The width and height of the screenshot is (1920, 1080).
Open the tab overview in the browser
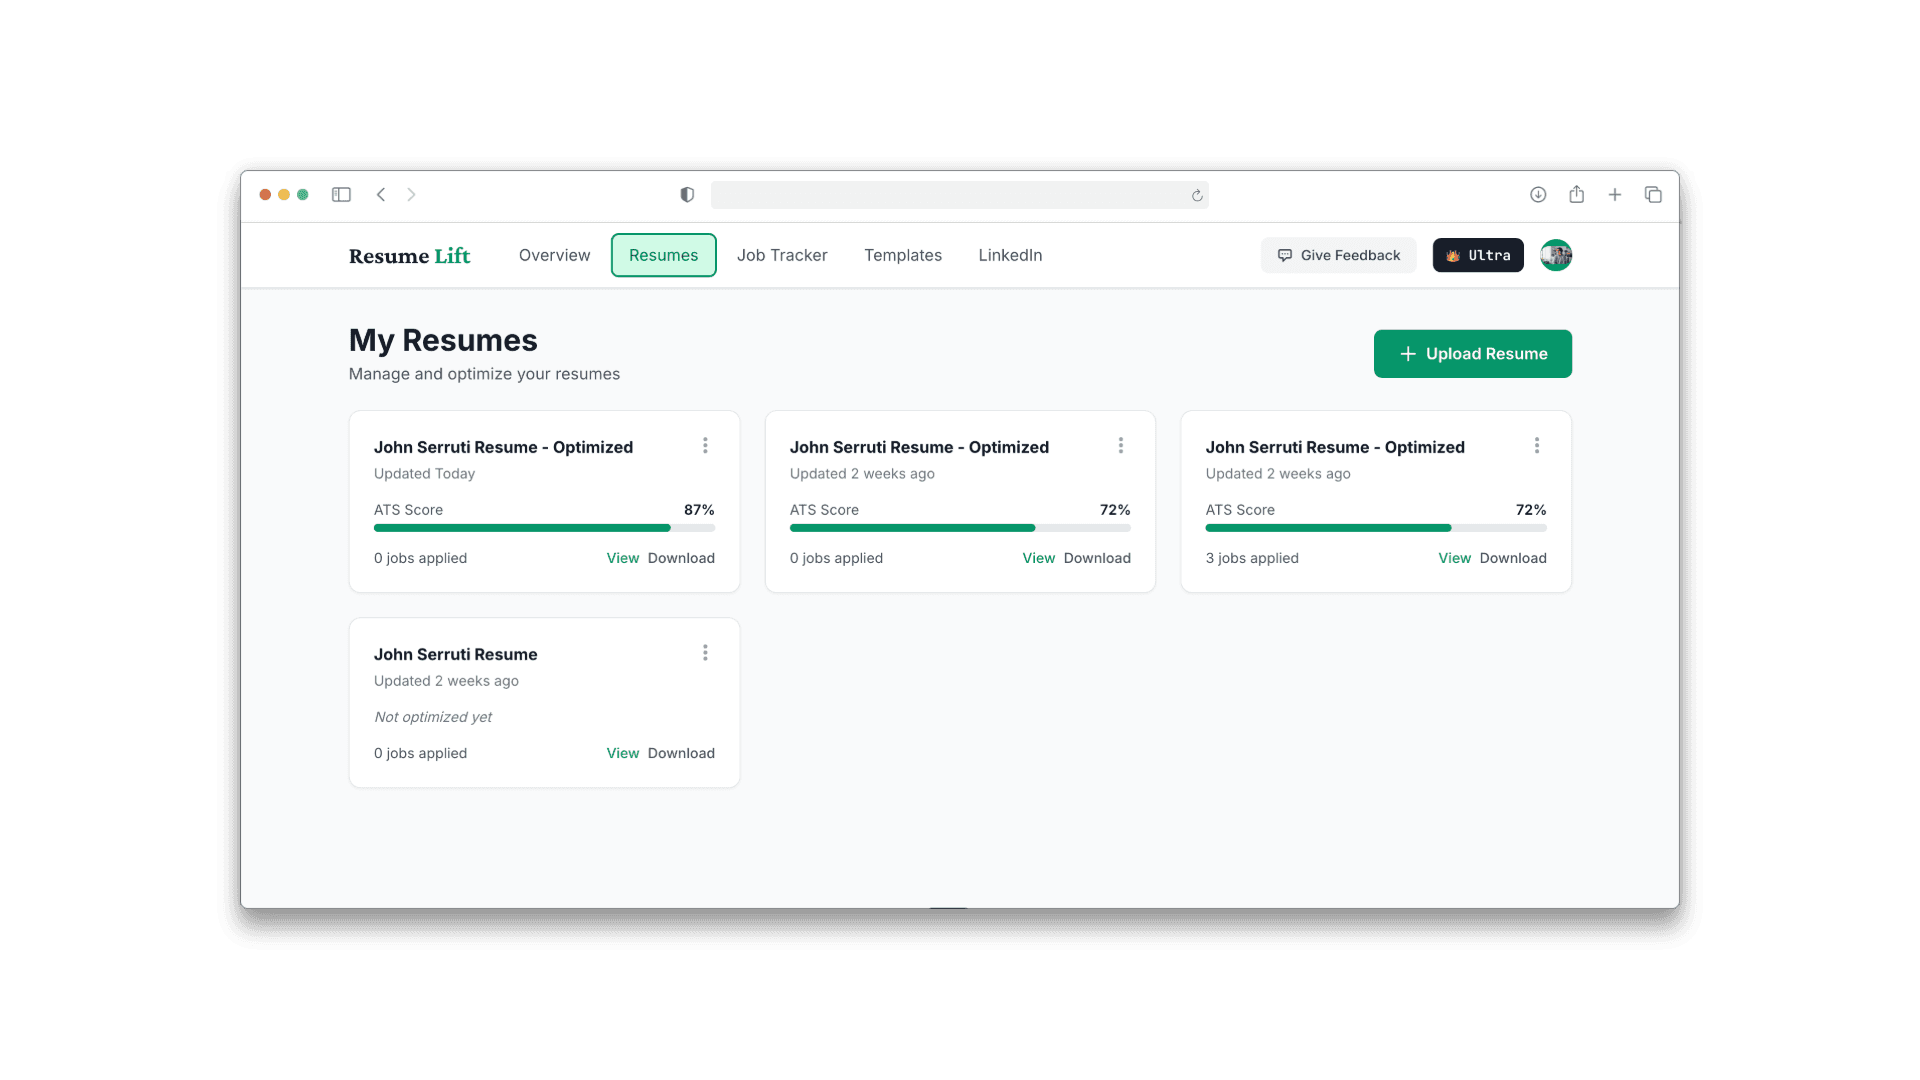(1654, 194)
